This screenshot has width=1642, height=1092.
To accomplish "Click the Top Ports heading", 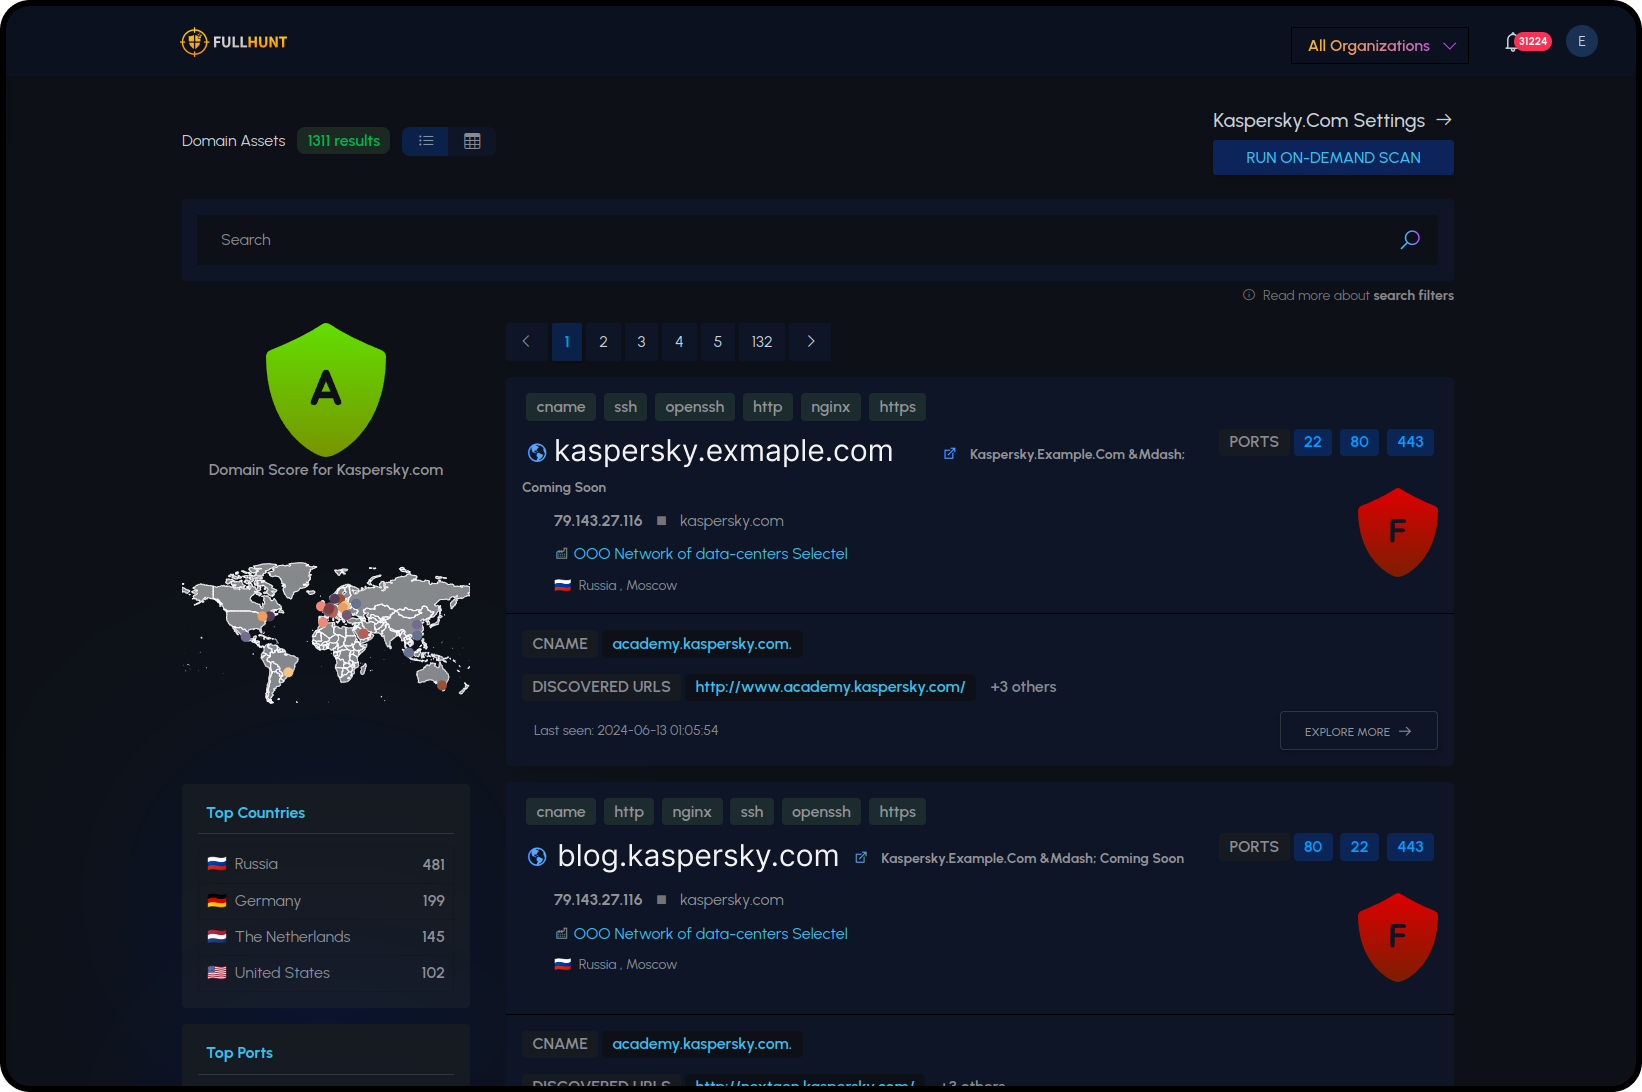I will click(239, 1053).
